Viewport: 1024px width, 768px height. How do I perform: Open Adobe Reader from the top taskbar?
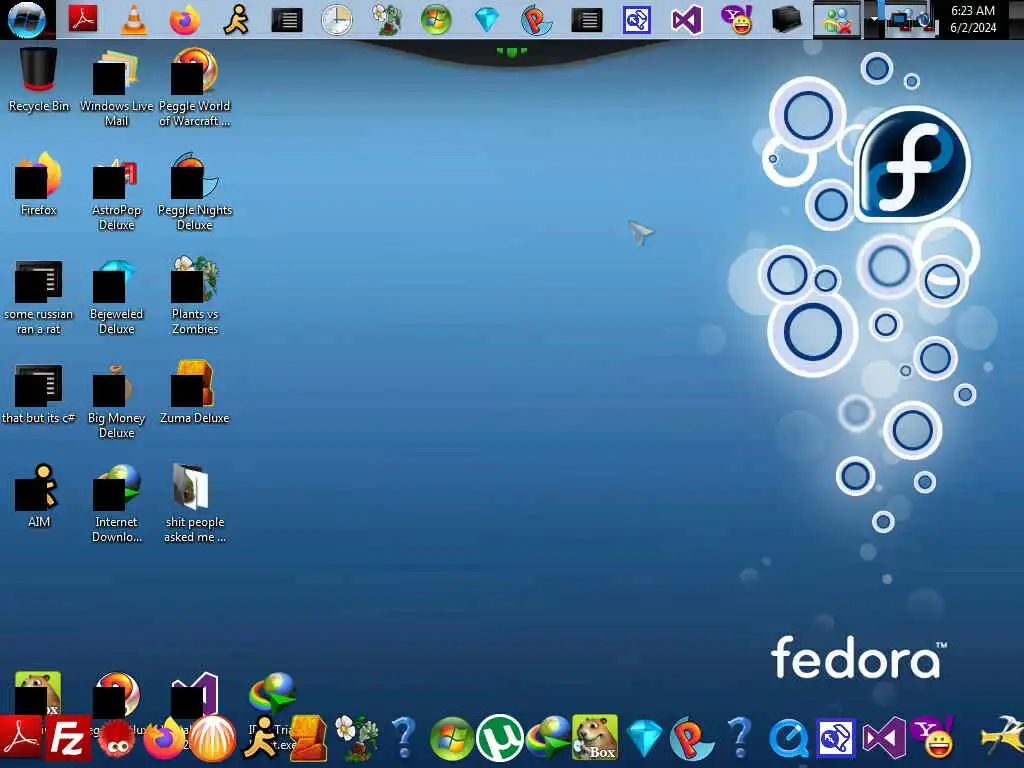(83, 20)
